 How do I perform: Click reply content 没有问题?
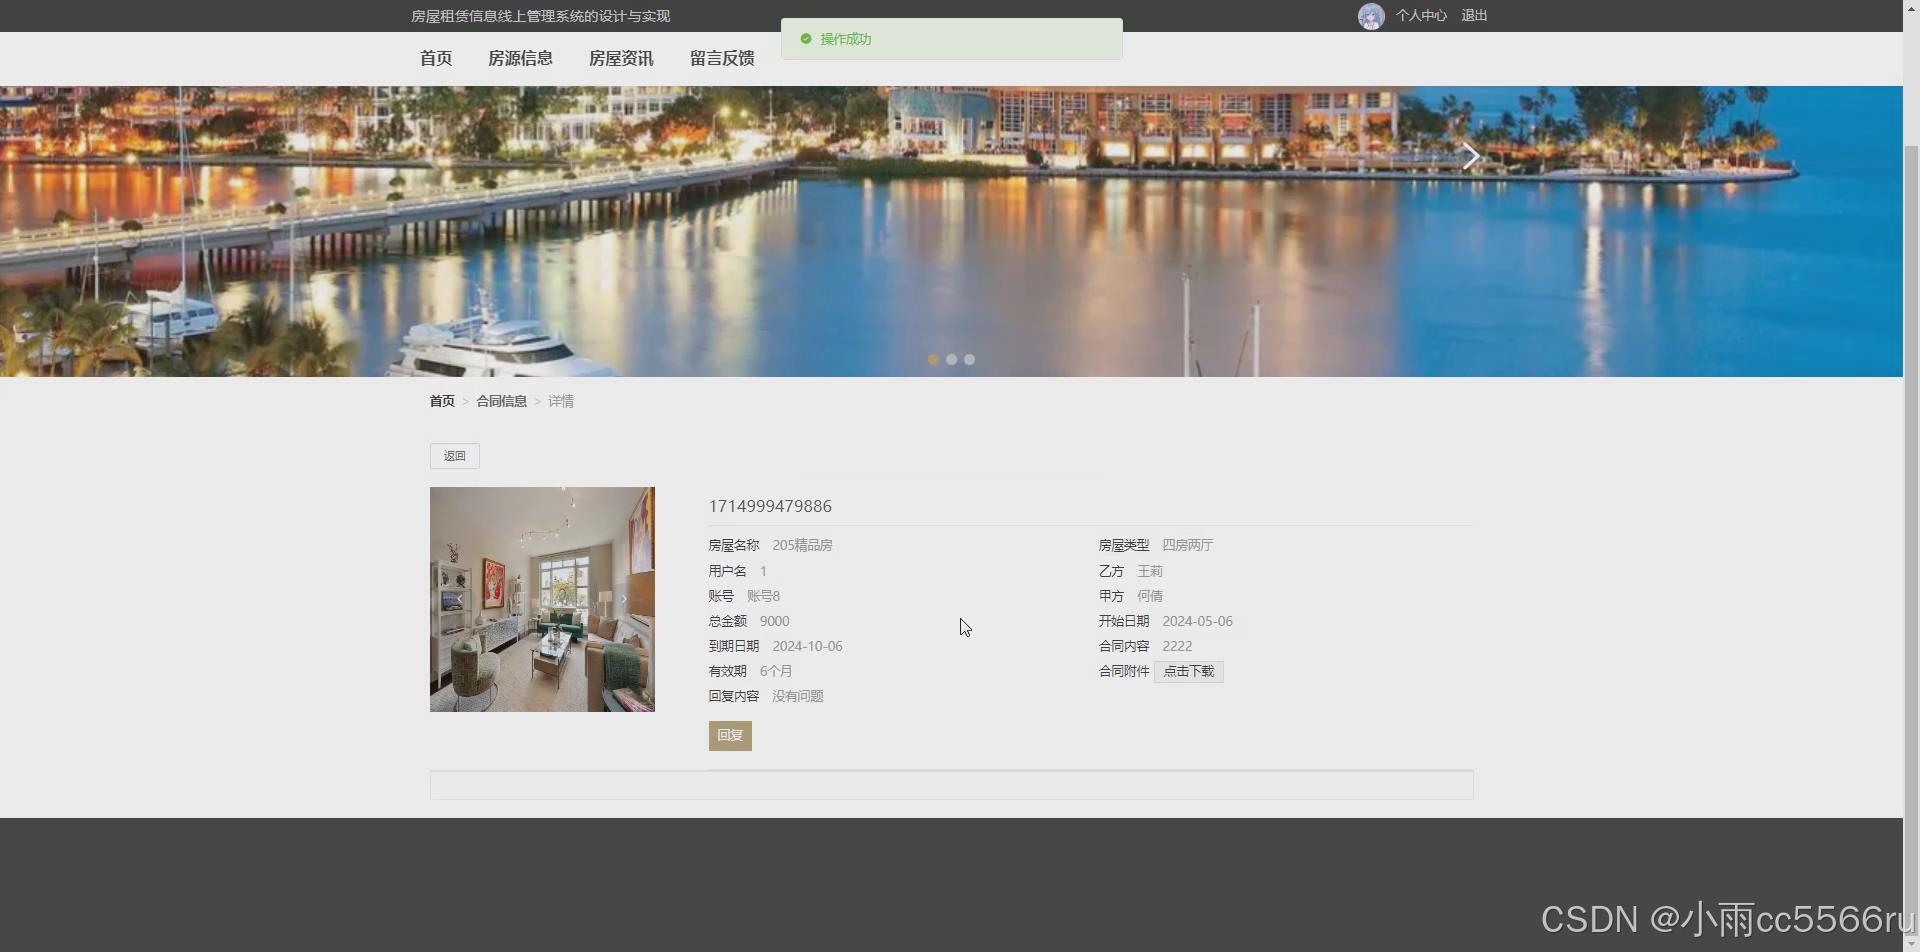(x=798, y=696)
